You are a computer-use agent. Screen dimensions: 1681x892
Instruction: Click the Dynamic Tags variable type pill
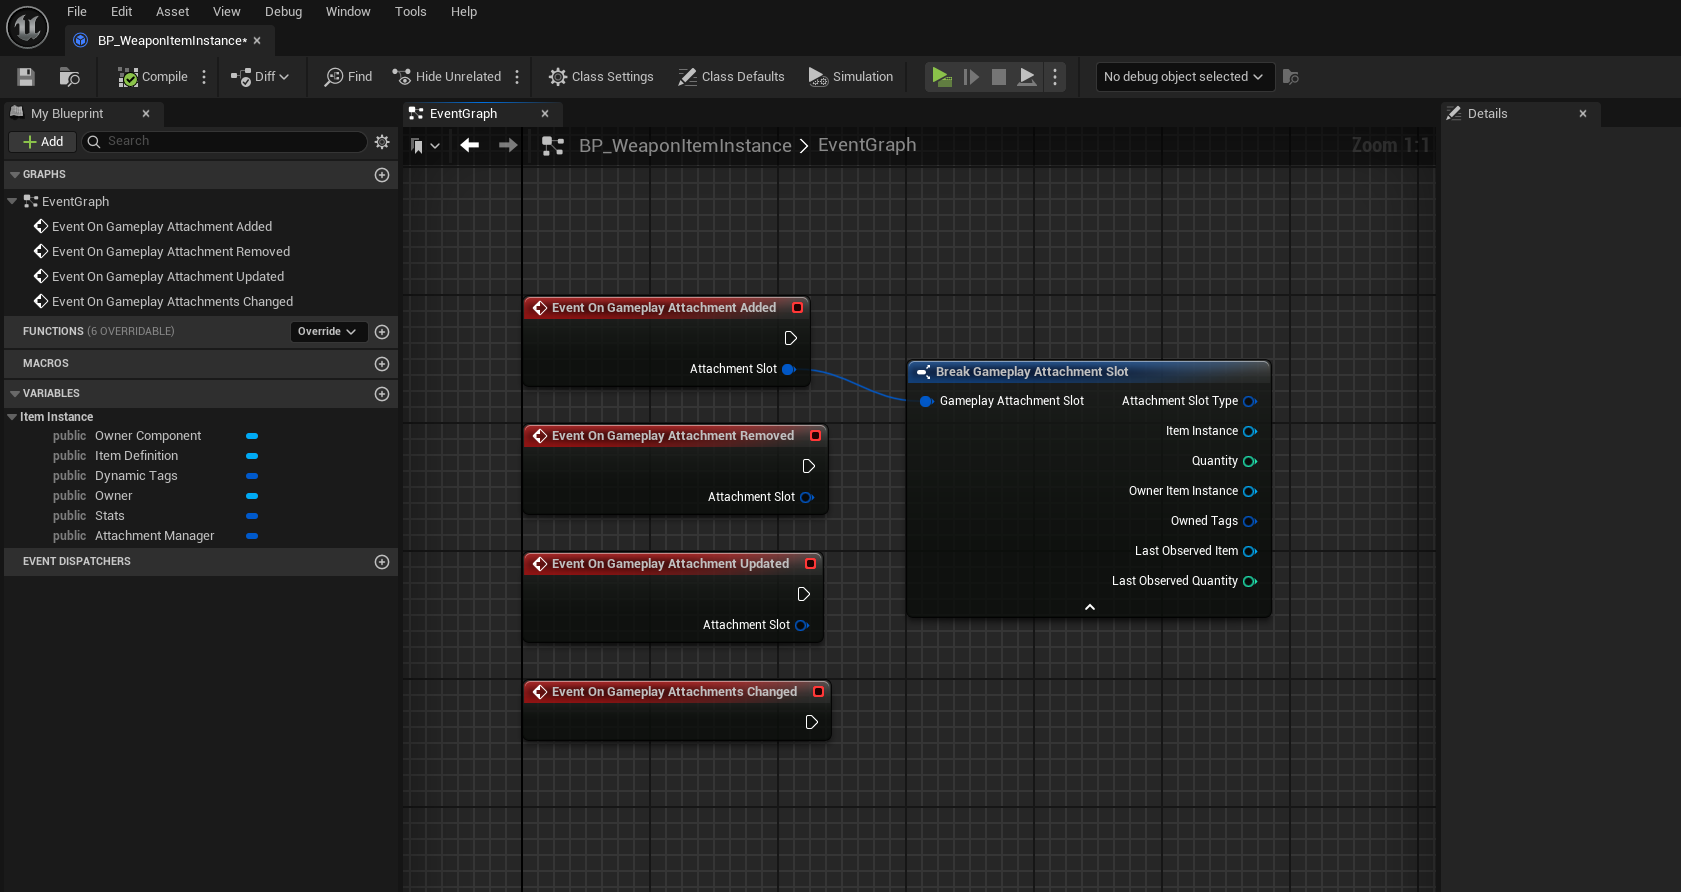click(x=252, y=476)
